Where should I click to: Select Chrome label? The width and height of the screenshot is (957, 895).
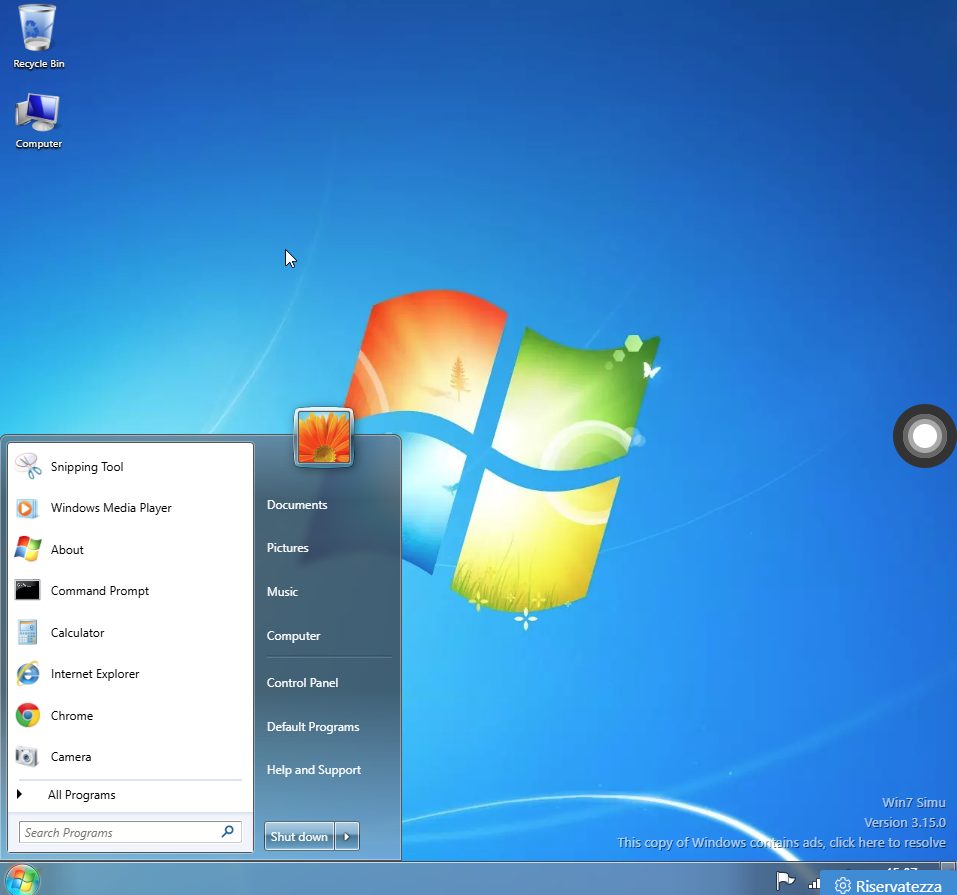(x=71, y=716)
